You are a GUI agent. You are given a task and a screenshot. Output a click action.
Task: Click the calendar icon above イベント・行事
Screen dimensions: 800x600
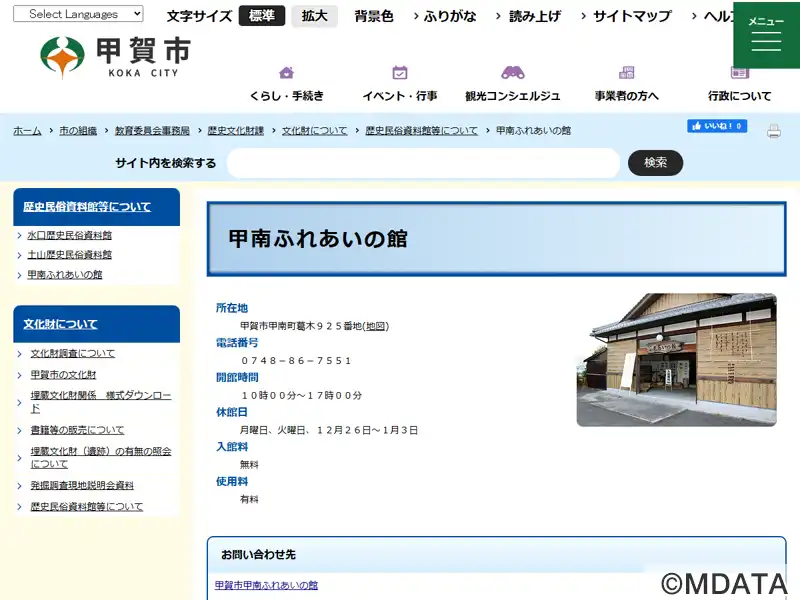coord(399,73)
